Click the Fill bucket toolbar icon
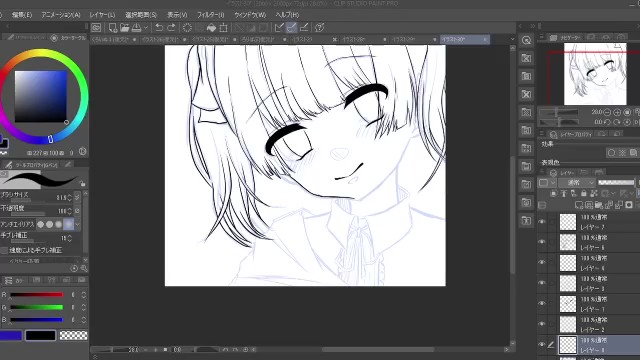 coord(211,28)
